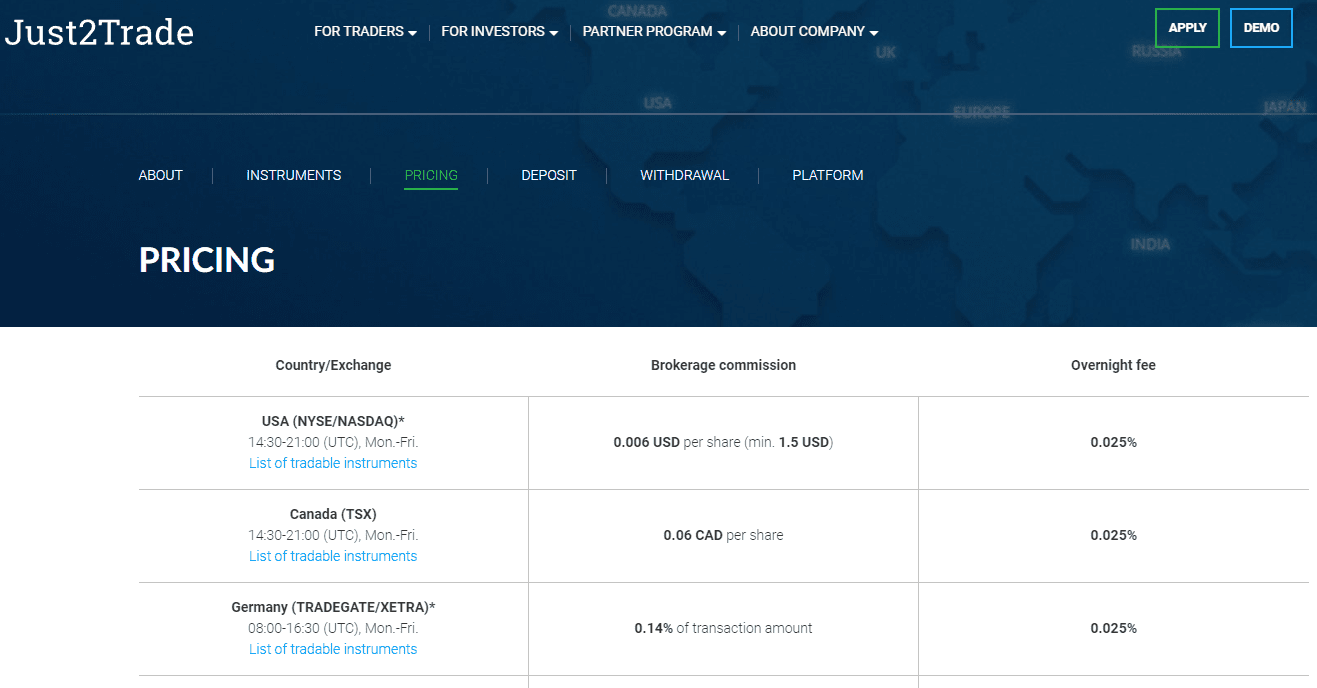Click the Overnight fee column header
1317x688 pixels.
[x=1113, y=365]
